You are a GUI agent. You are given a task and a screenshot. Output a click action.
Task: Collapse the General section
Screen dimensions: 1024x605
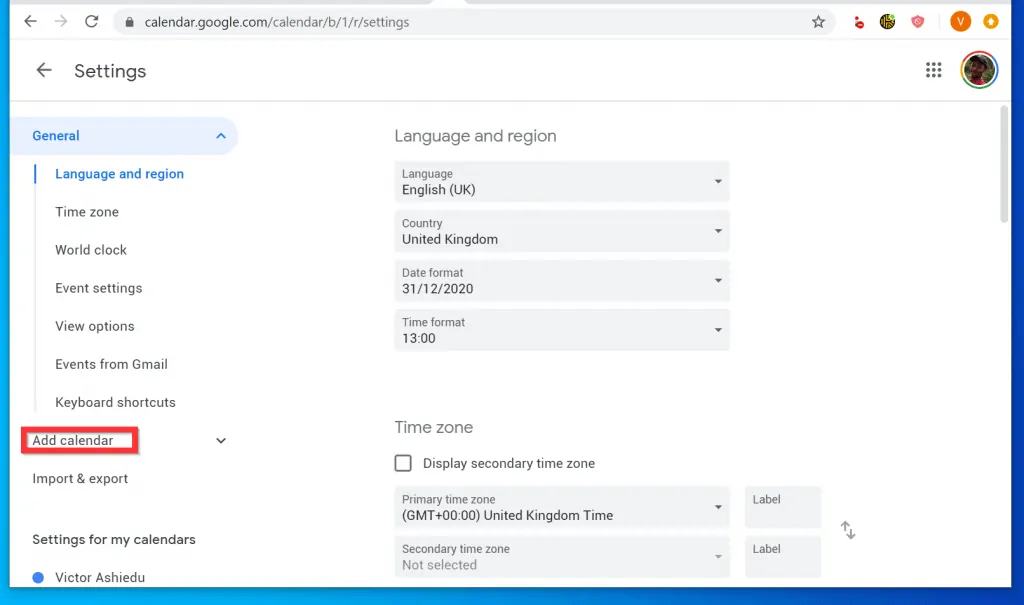coord(221,136)
